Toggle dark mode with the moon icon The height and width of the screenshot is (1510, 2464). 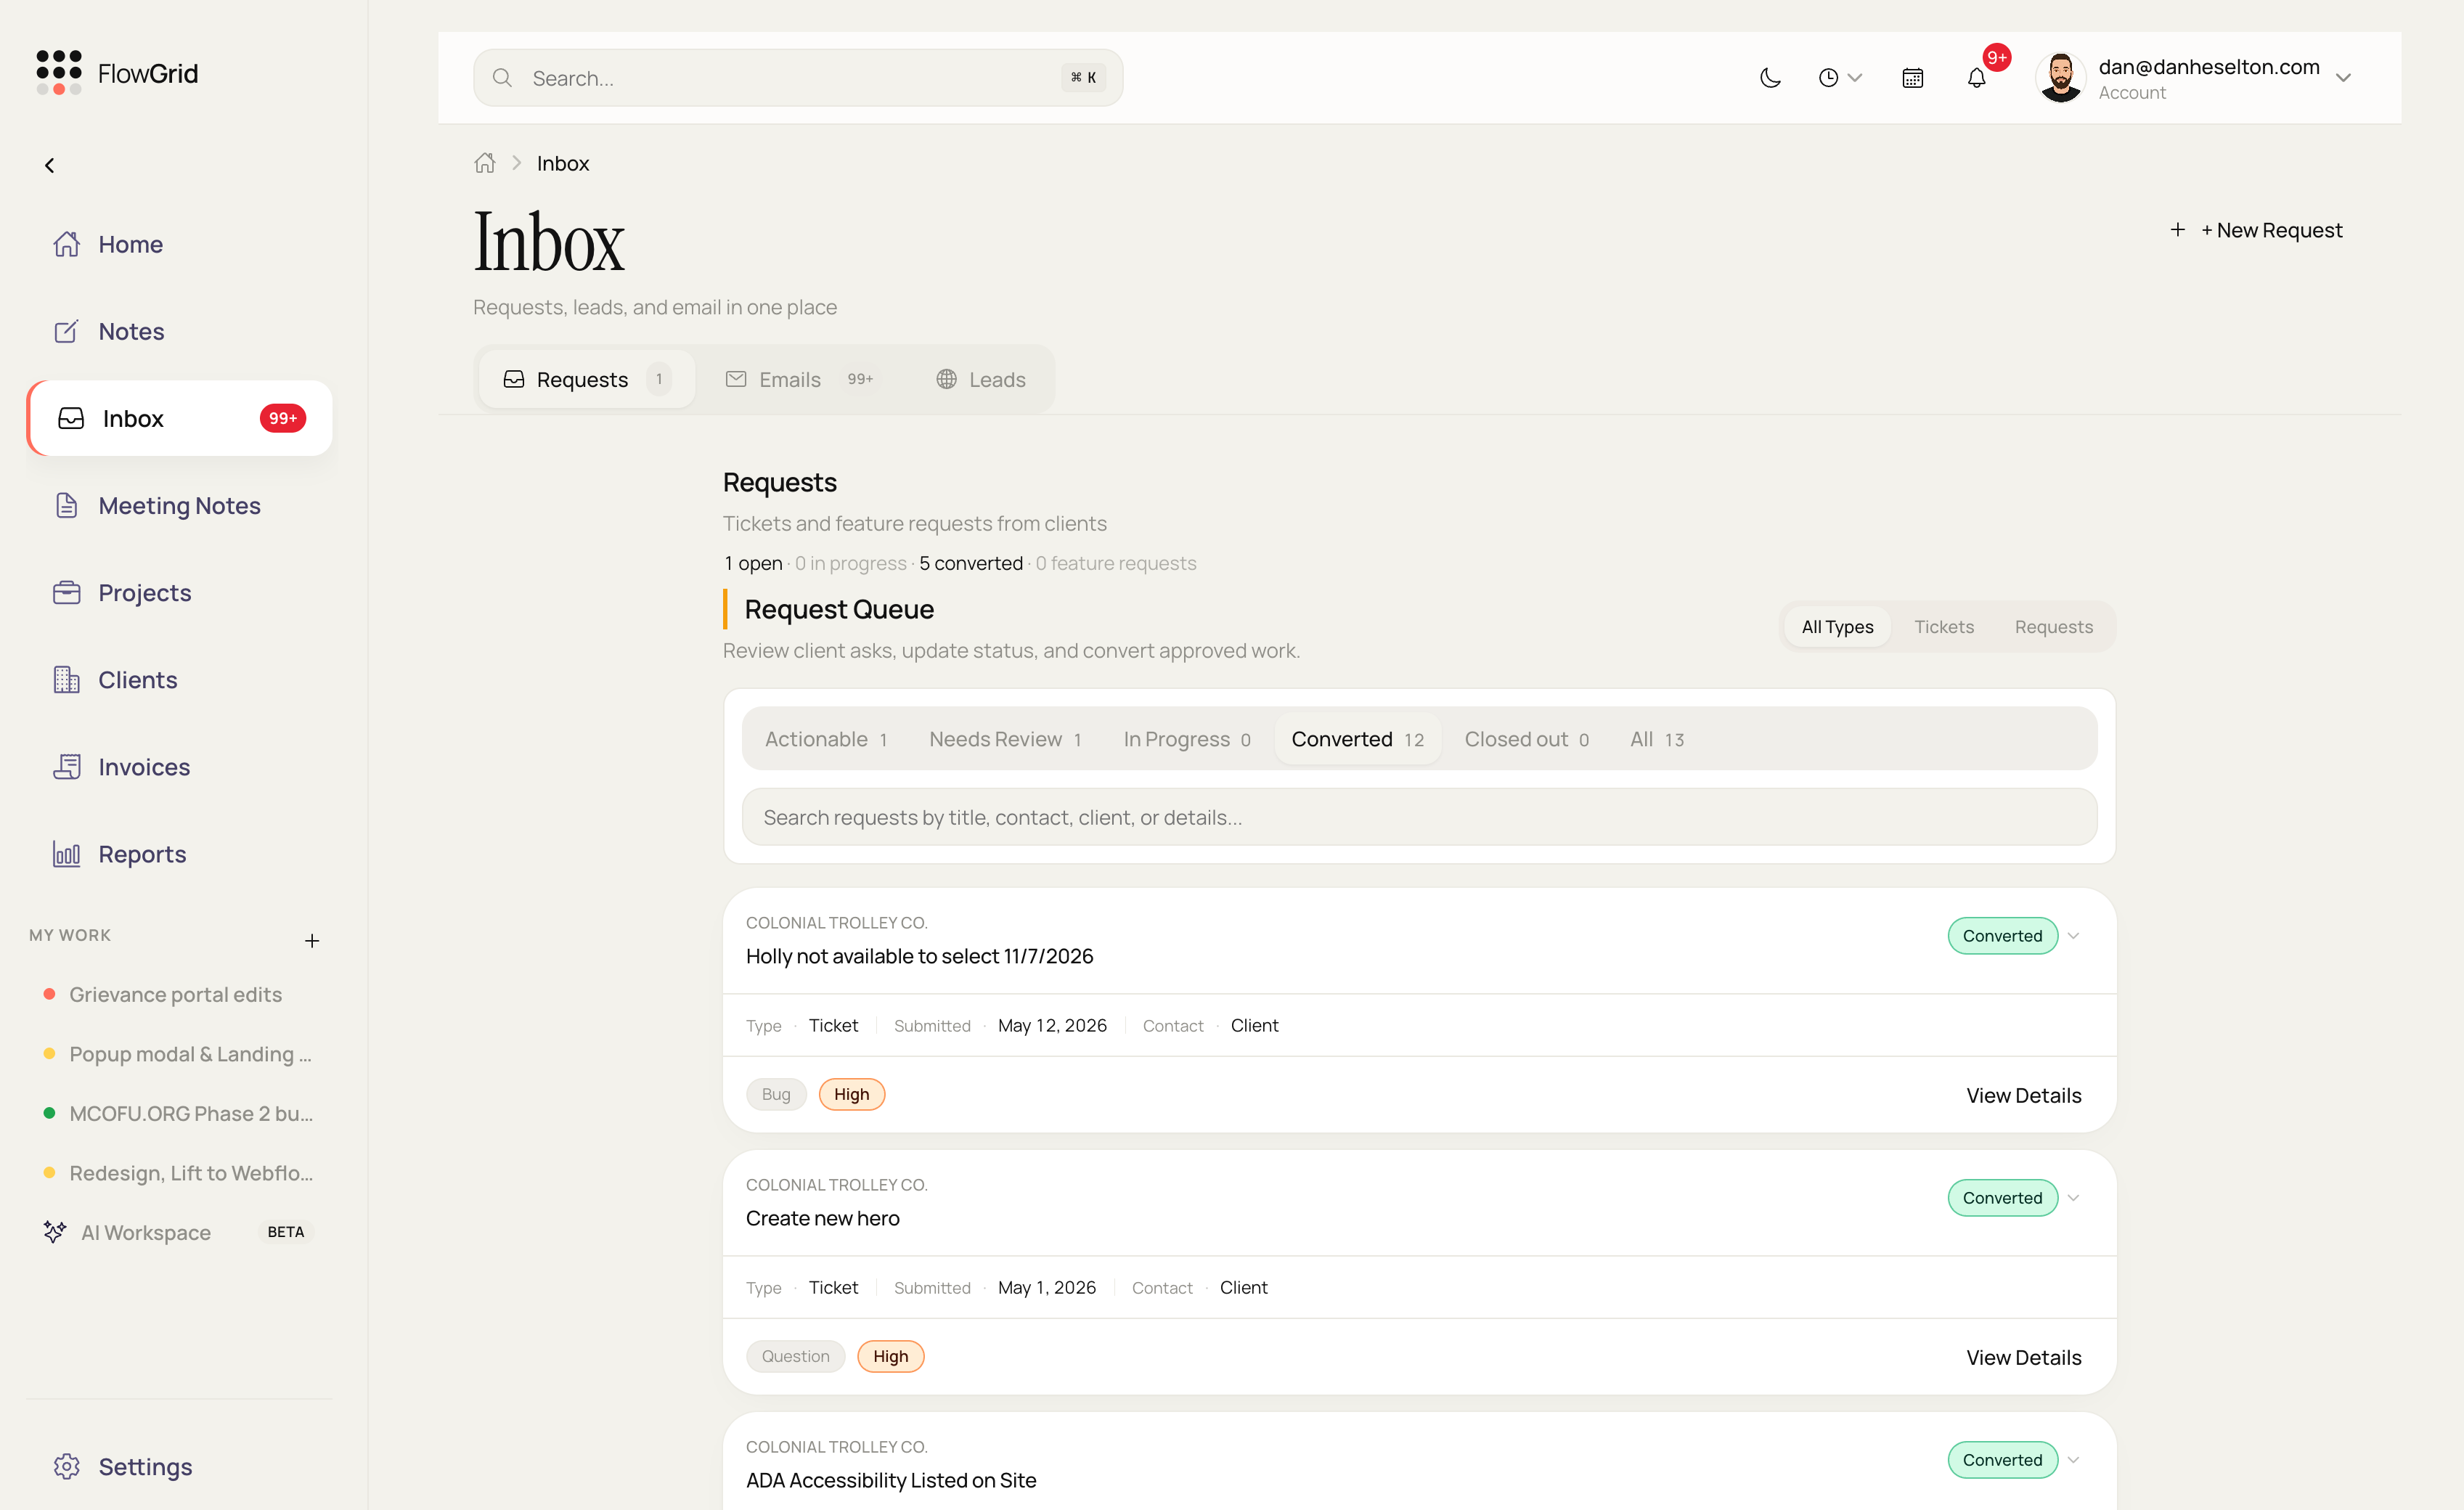[1770, 78]
